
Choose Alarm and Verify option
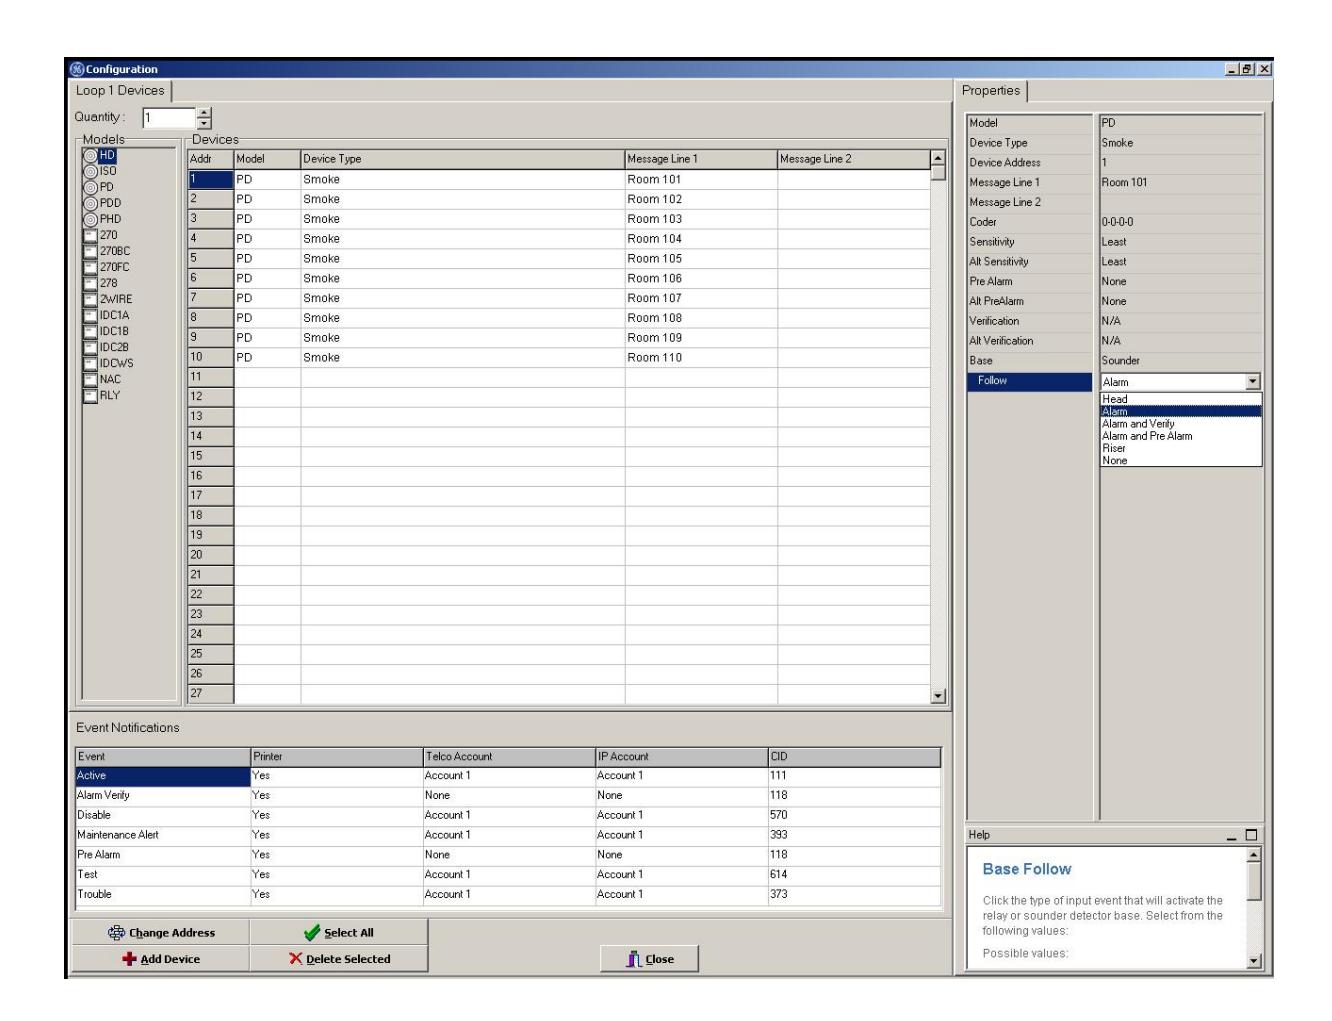1181,424
